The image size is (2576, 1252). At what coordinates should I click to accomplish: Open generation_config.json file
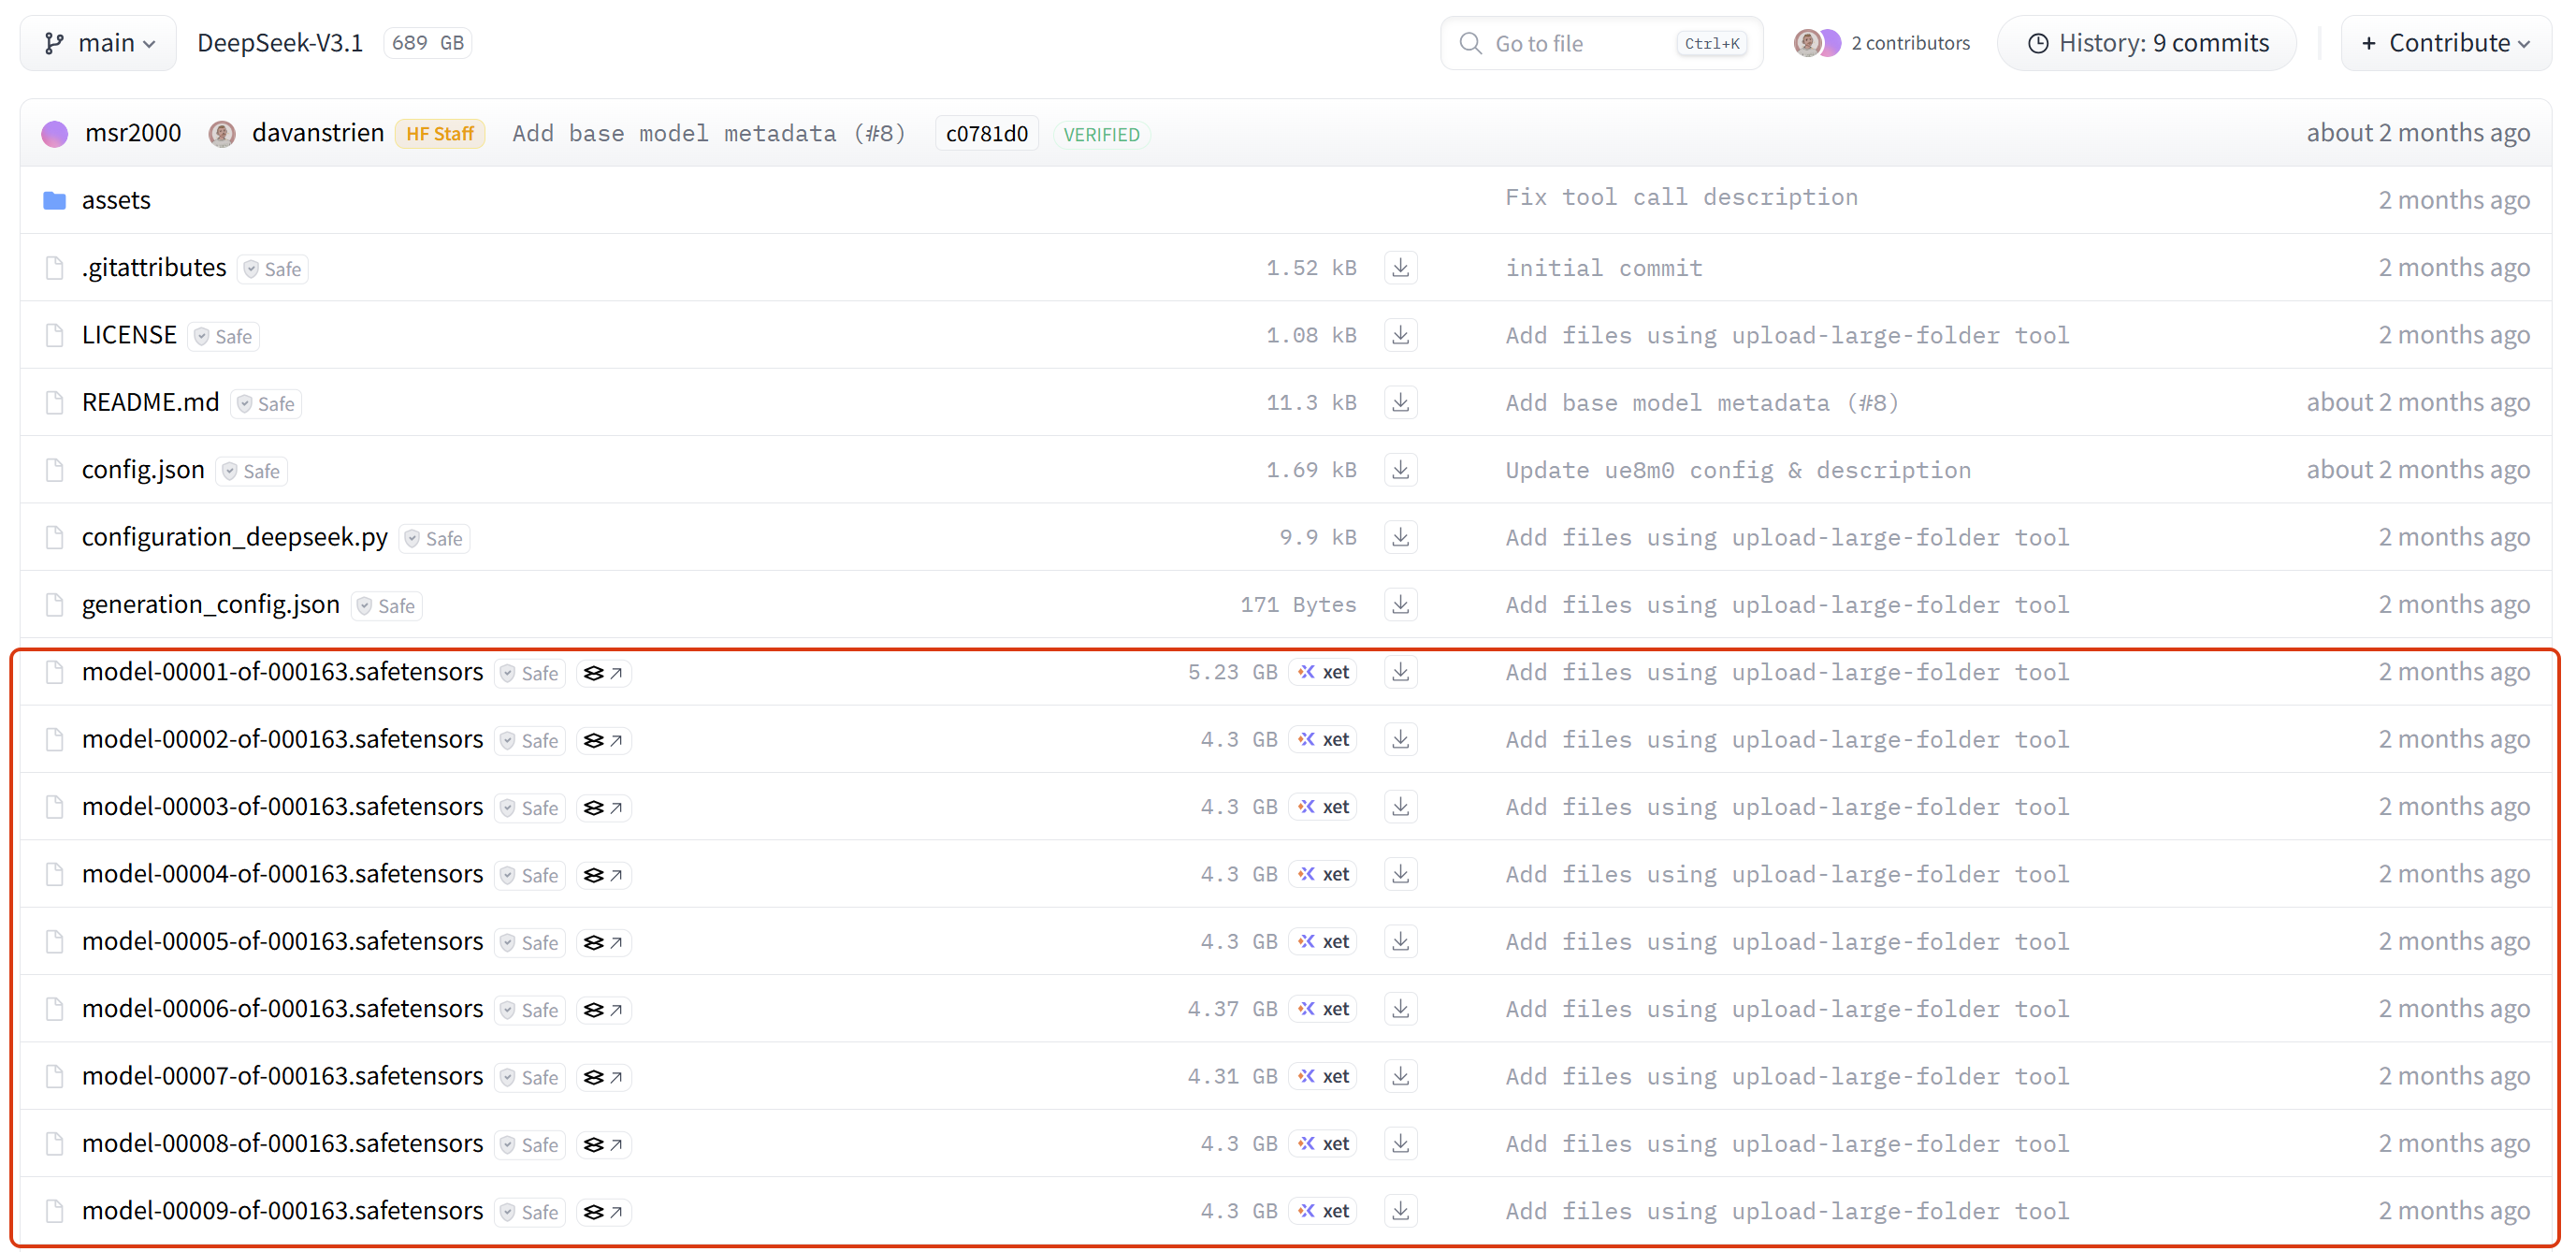(x=210, y=605)
